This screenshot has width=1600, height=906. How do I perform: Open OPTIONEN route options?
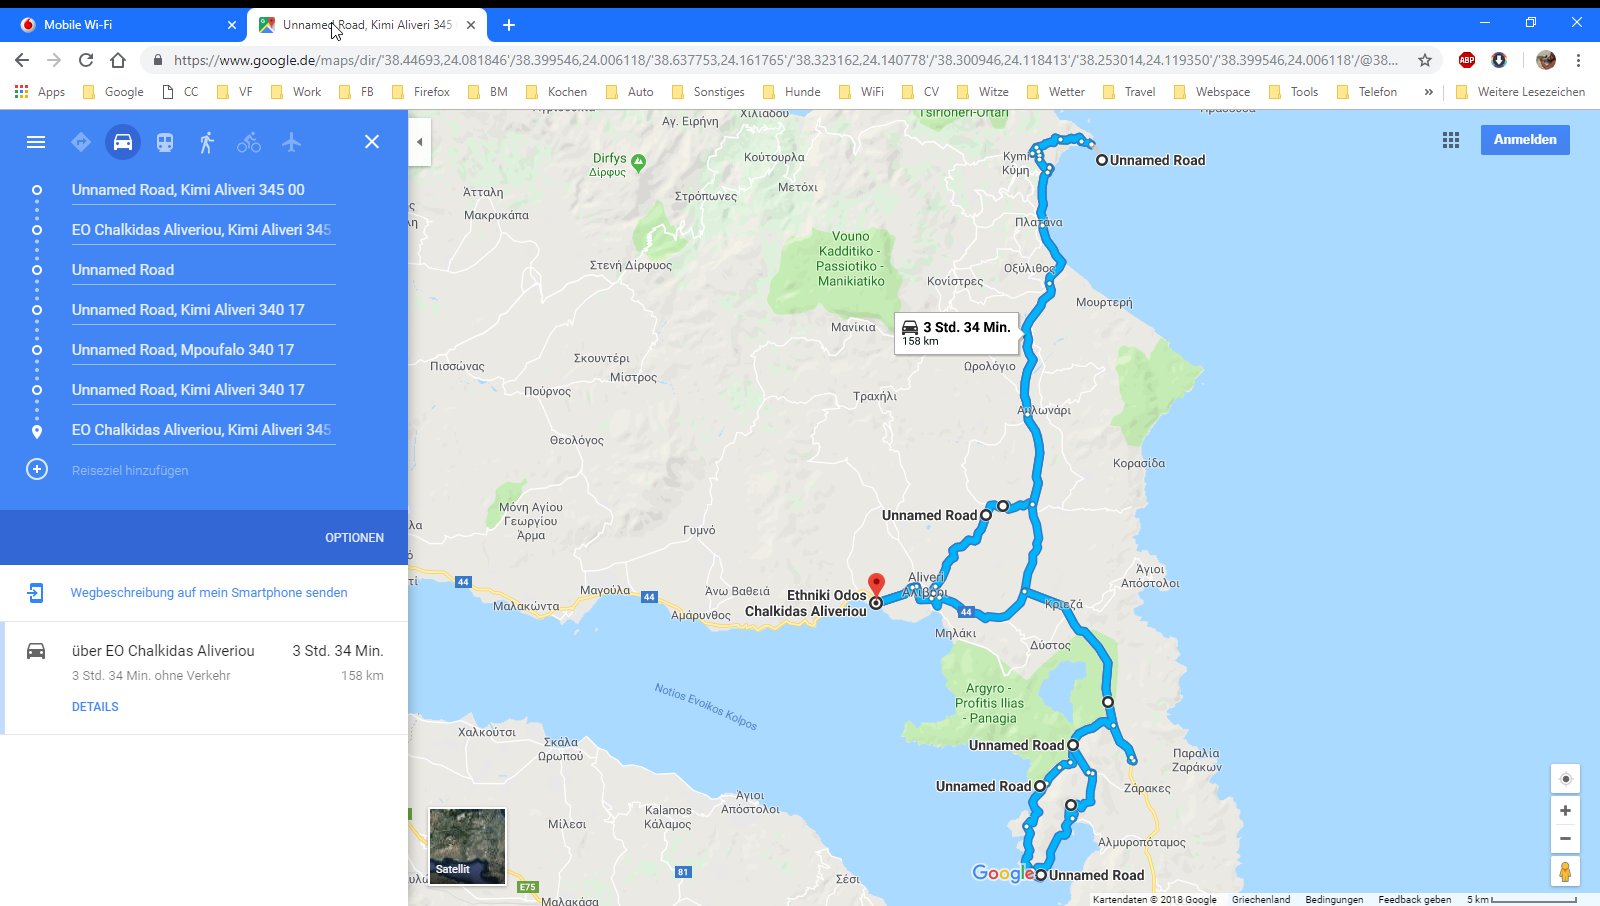click(x=354, y=538)
